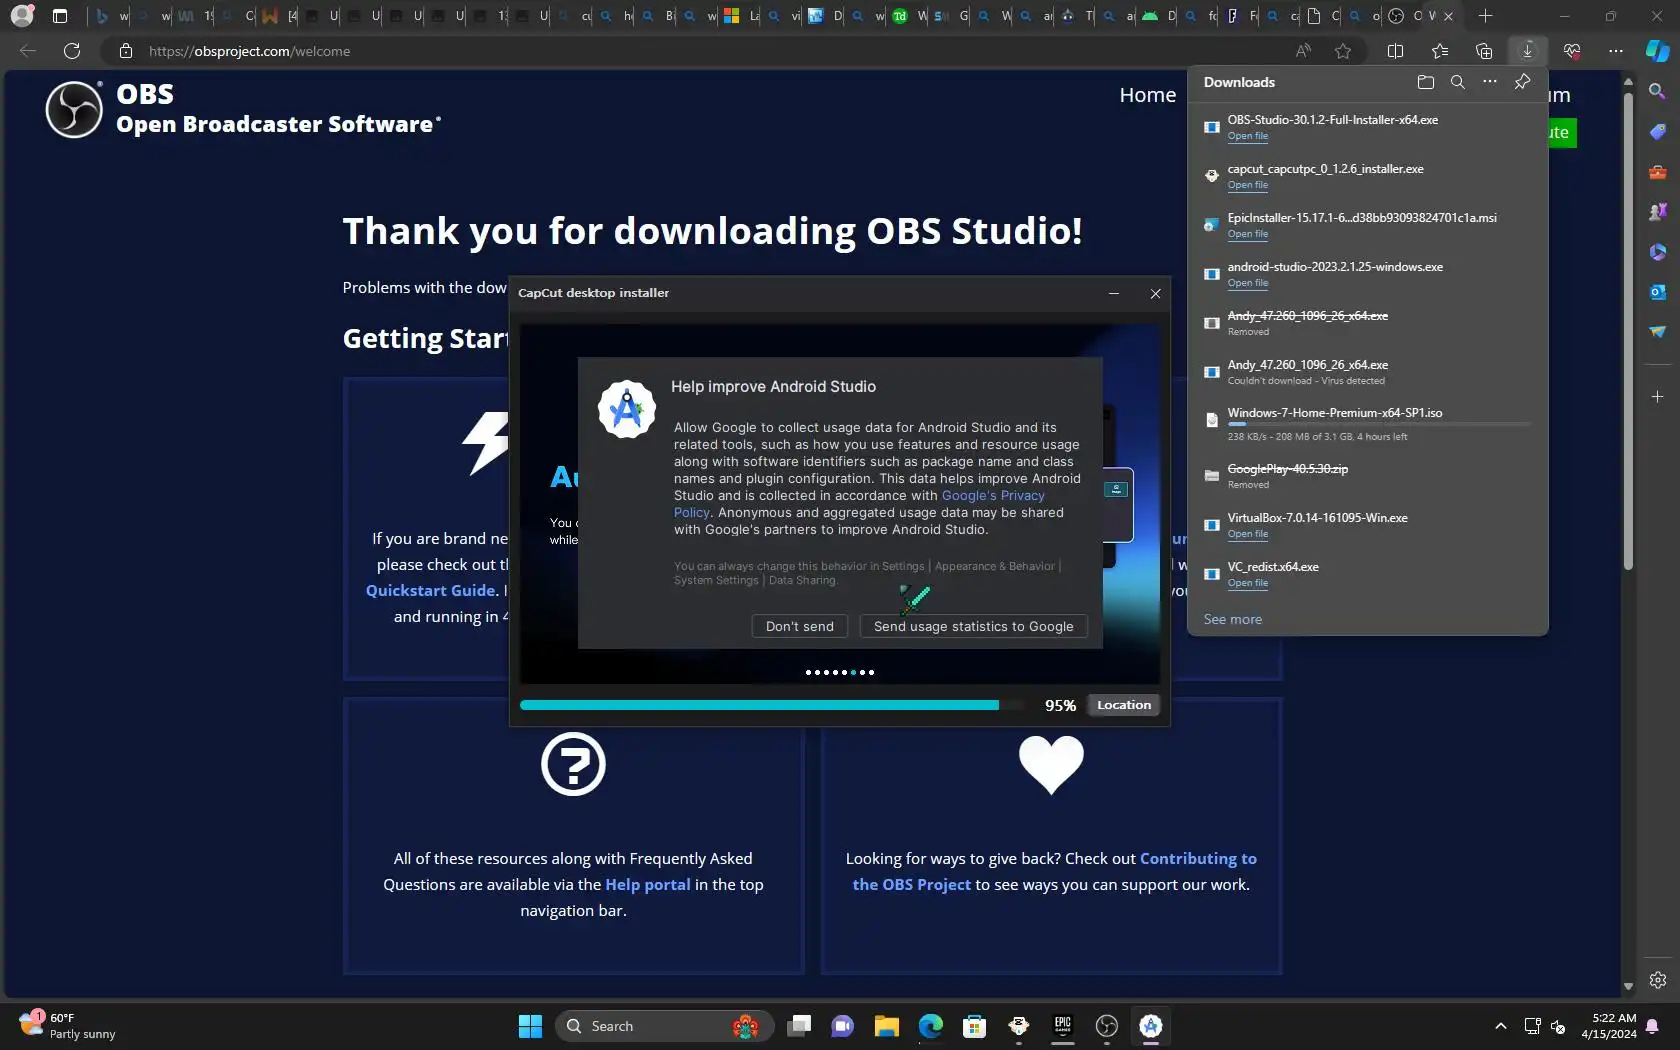Open Edge Settings and more menu
Image resolution: width=1680 pixels, height=1050 pixels.
[x=1616, y=51]
